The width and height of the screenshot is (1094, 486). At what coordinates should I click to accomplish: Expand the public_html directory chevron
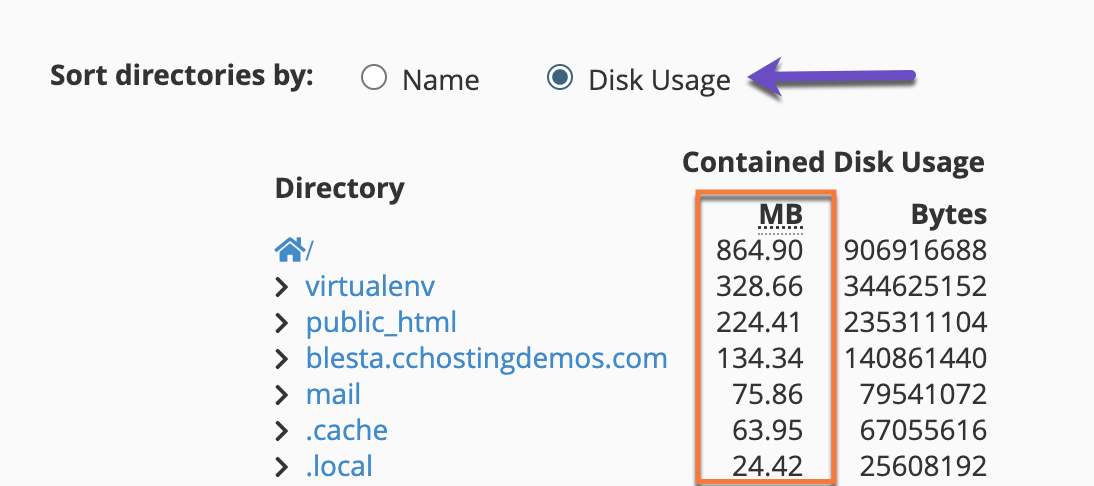(282, 323)
